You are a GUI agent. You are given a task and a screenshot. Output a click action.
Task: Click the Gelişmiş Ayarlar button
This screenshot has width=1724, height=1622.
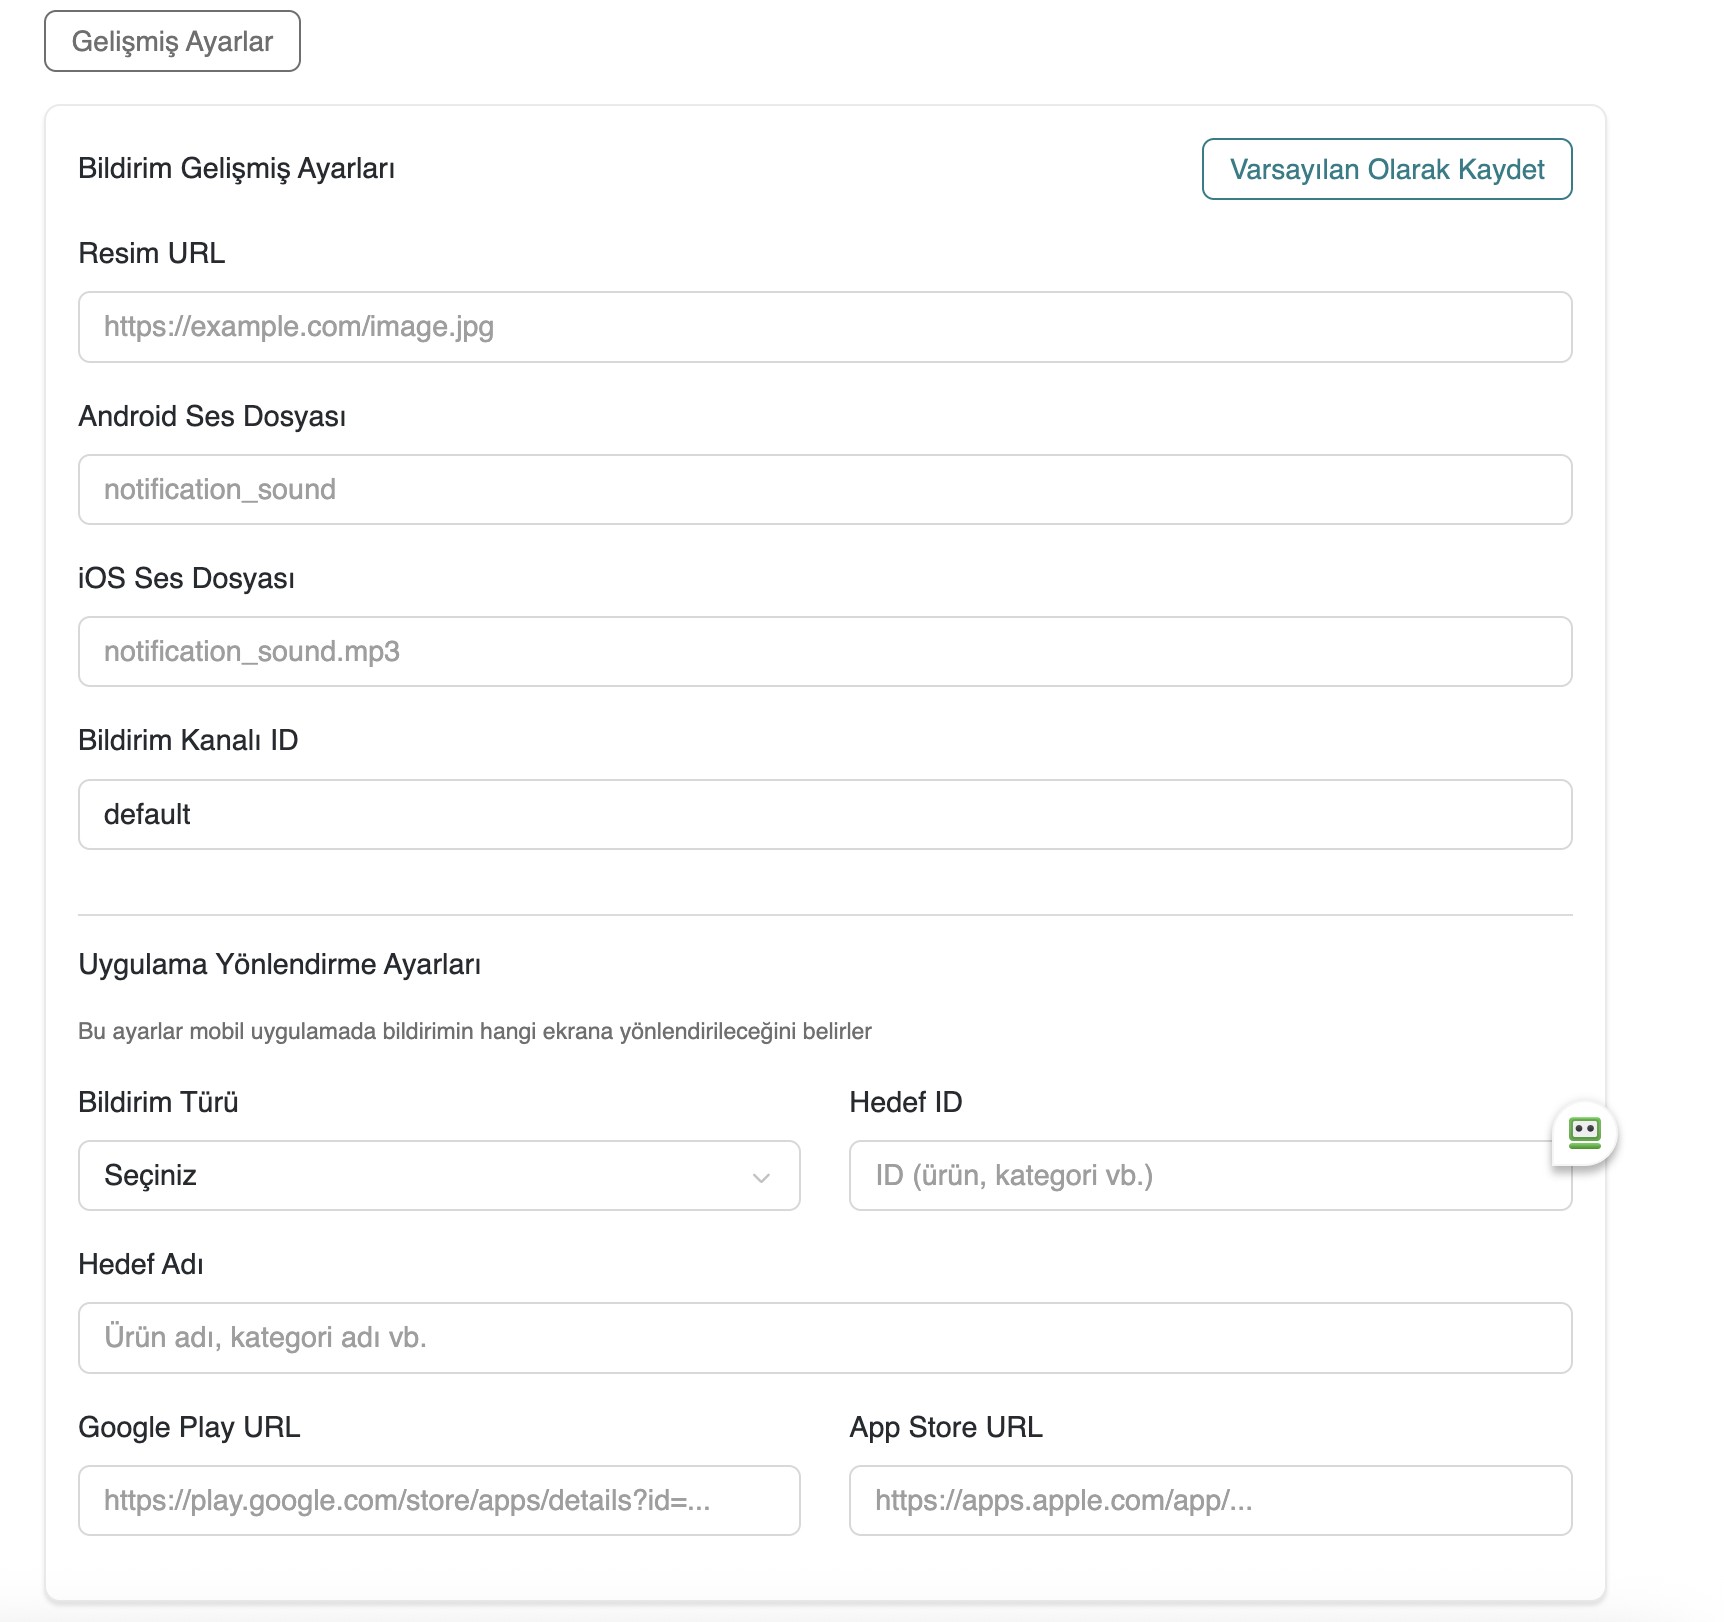click(172, 41)
